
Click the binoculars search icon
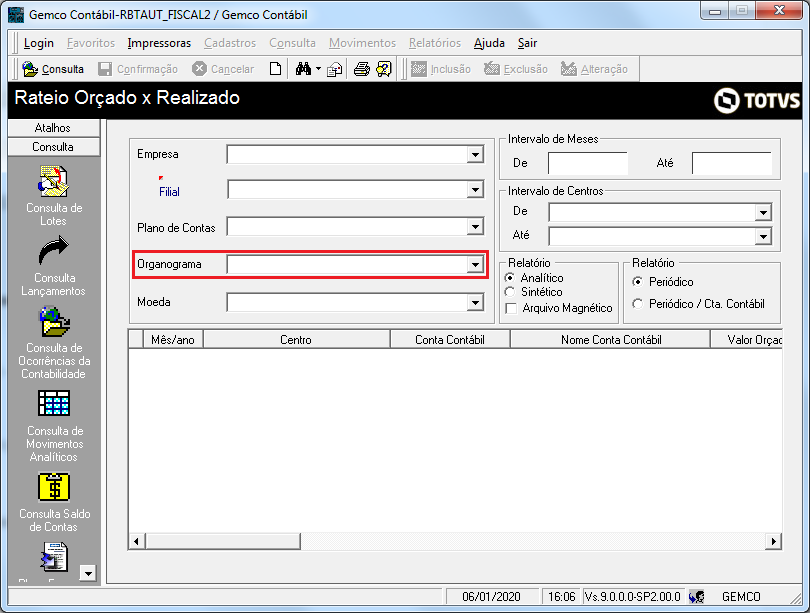pos(303,69)
